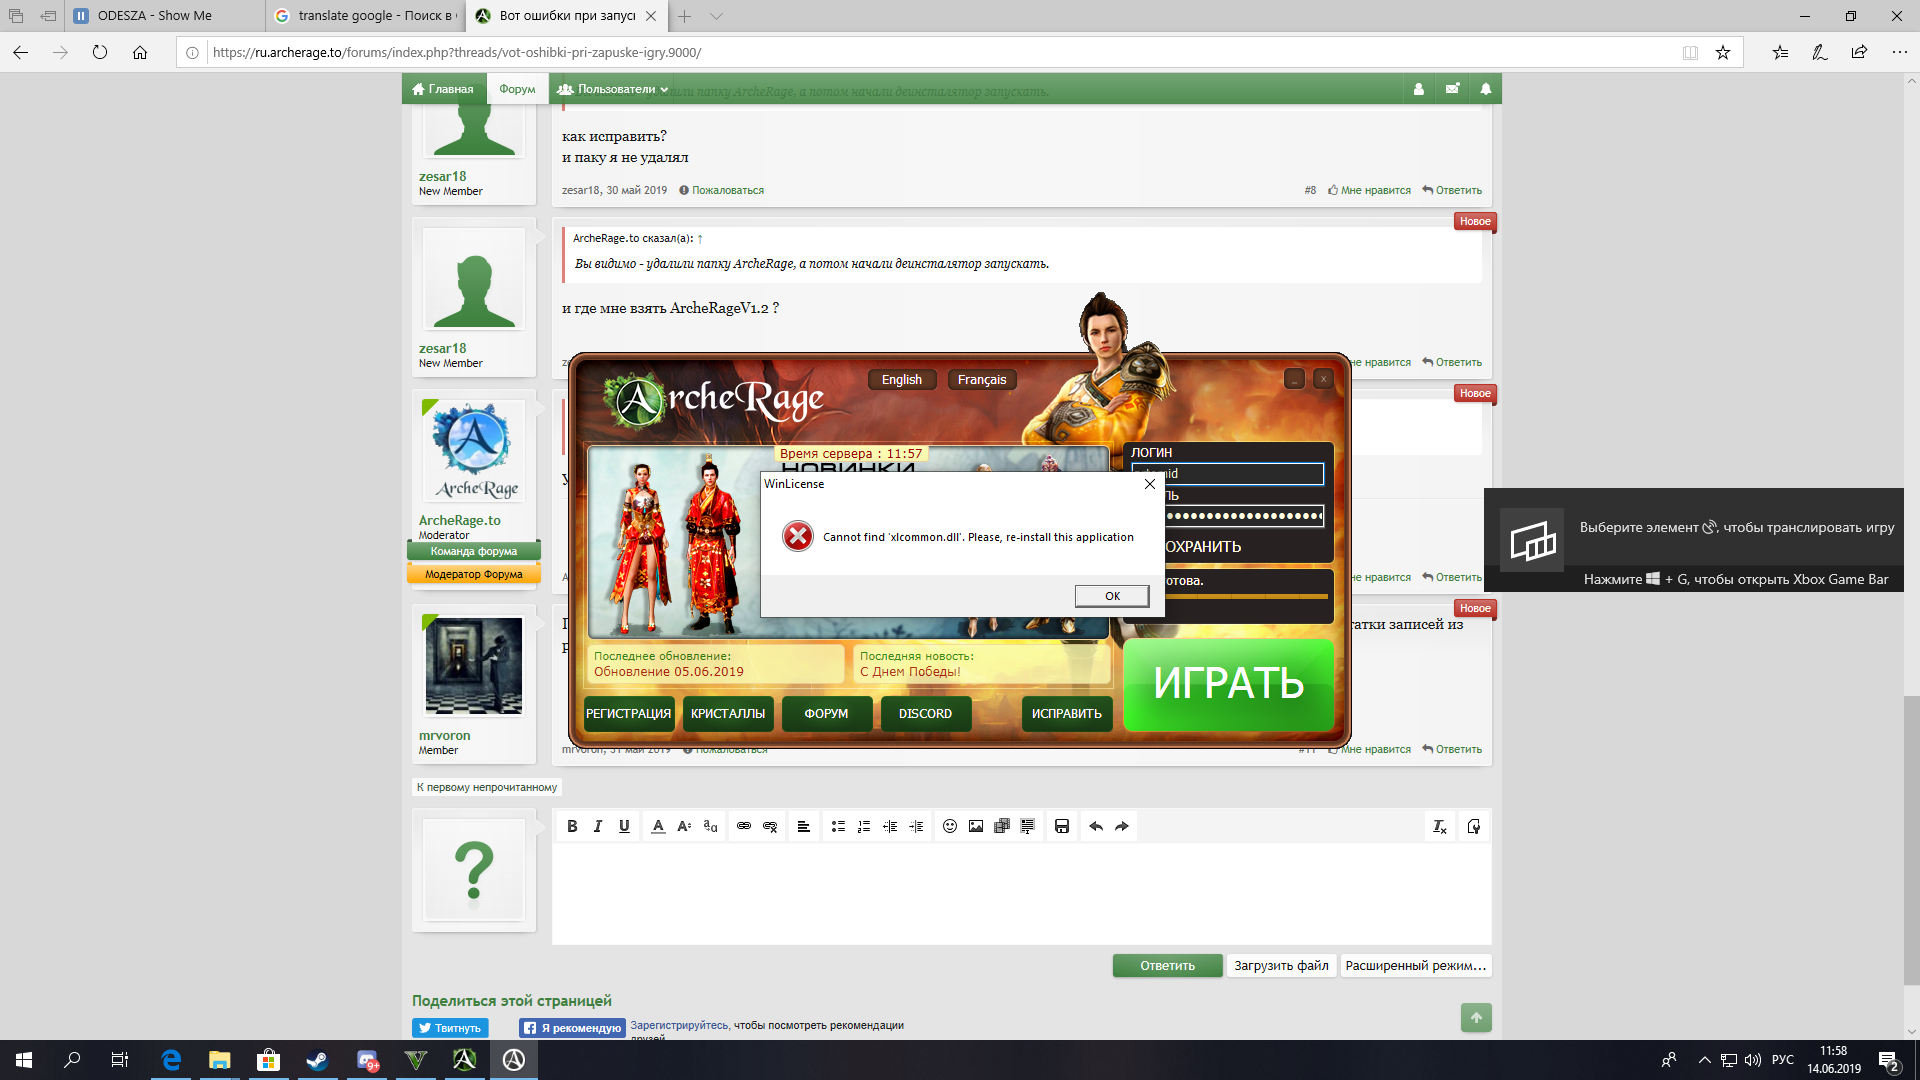
Task: Refresh page in browser
Action: pyautogui.click(x=100, y=53)
